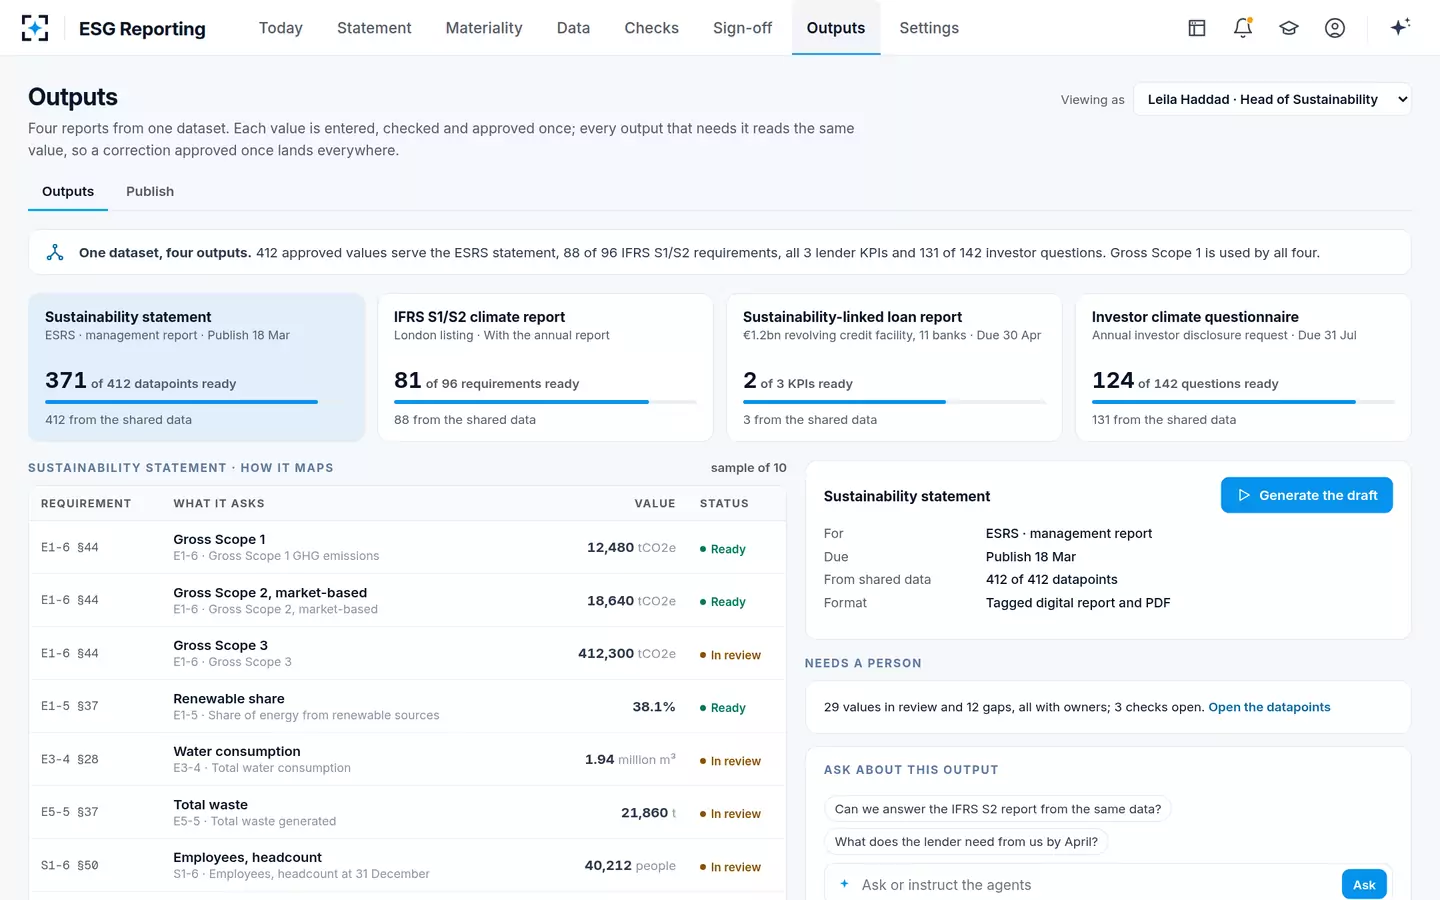Click the graduation cap learning icon
The image size is (1440, 900).
tap(1289, 28)
